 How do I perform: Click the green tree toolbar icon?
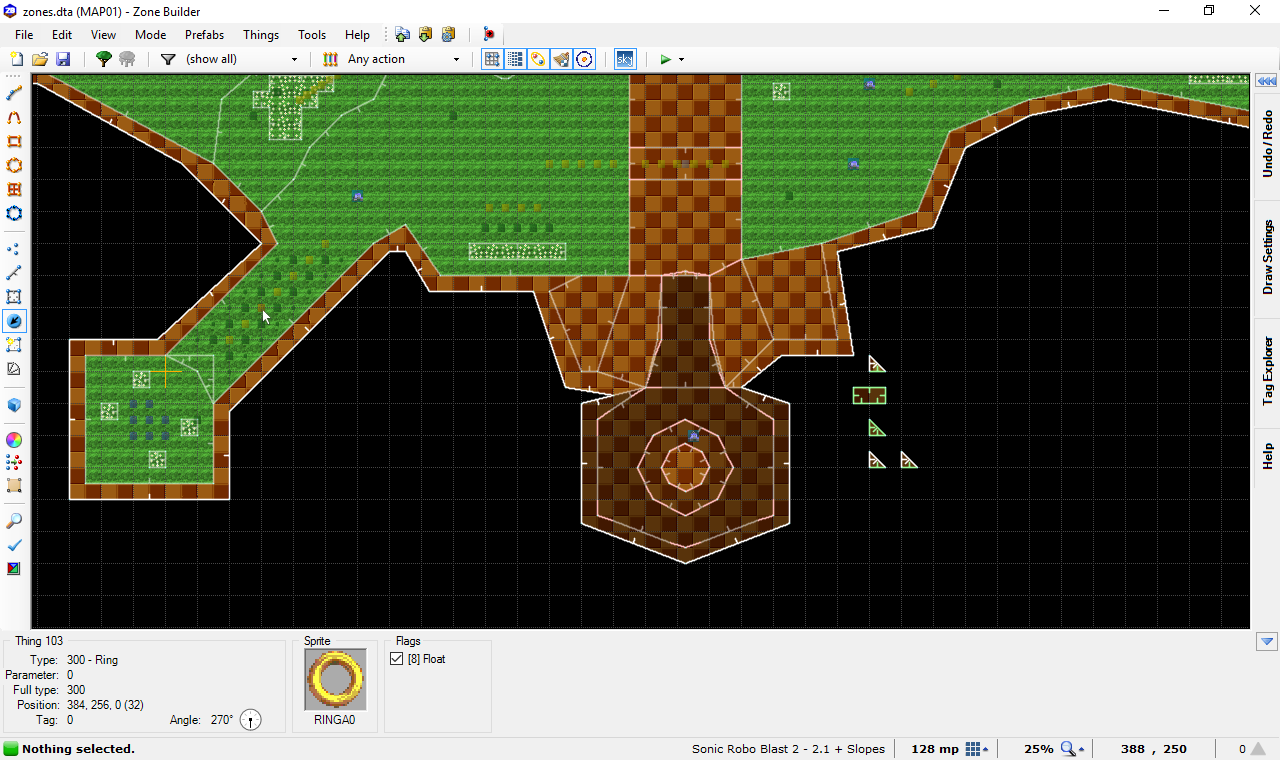tap(103, 59)
